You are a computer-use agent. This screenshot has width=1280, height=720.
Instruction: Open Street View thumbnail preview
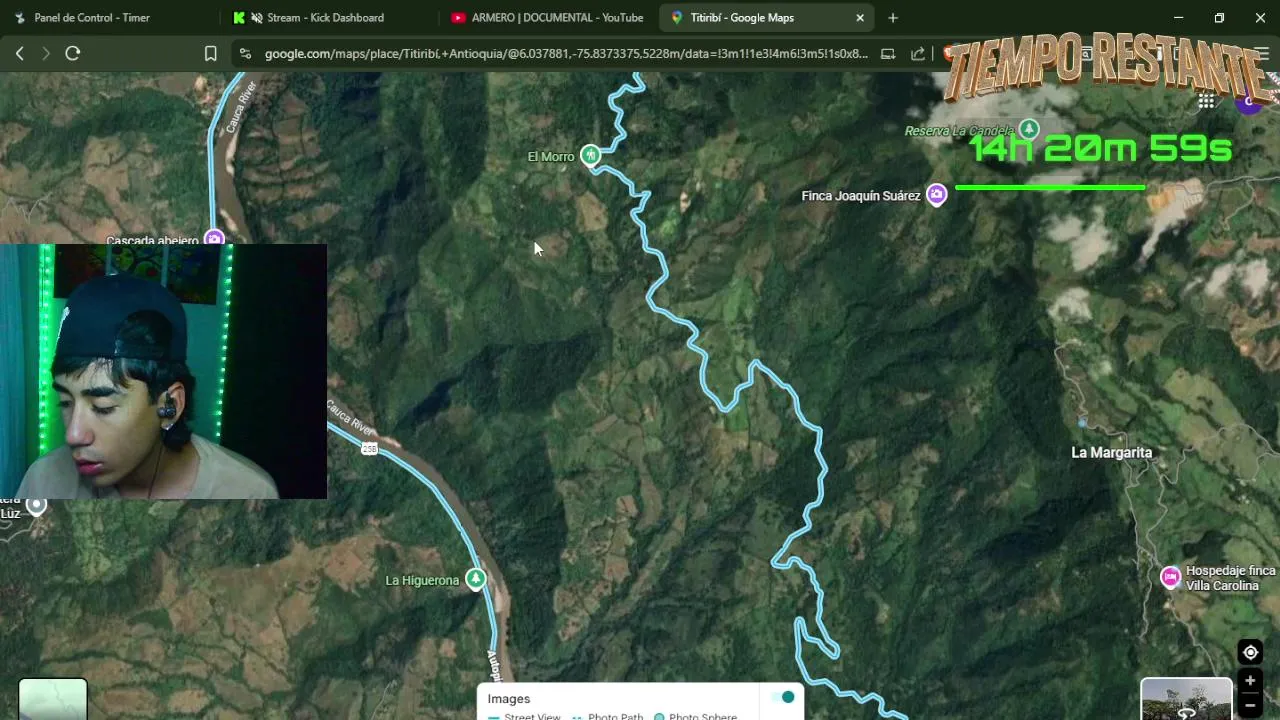click(1187, 699)
